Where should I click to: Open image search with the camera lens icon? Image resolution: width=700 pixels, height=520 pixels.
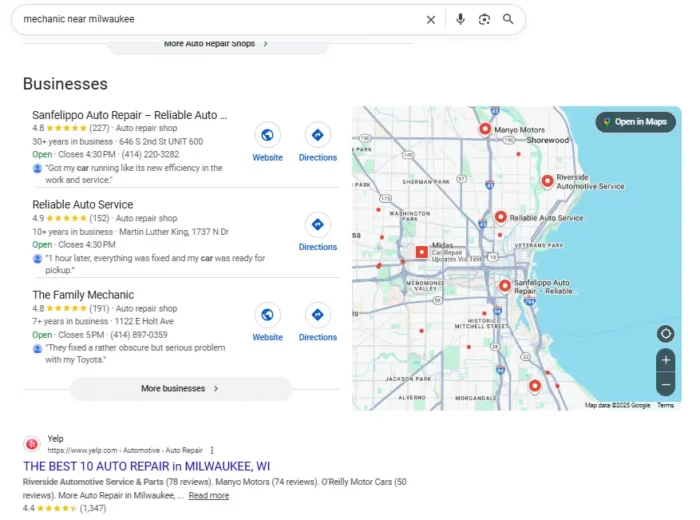coord(484,19)
